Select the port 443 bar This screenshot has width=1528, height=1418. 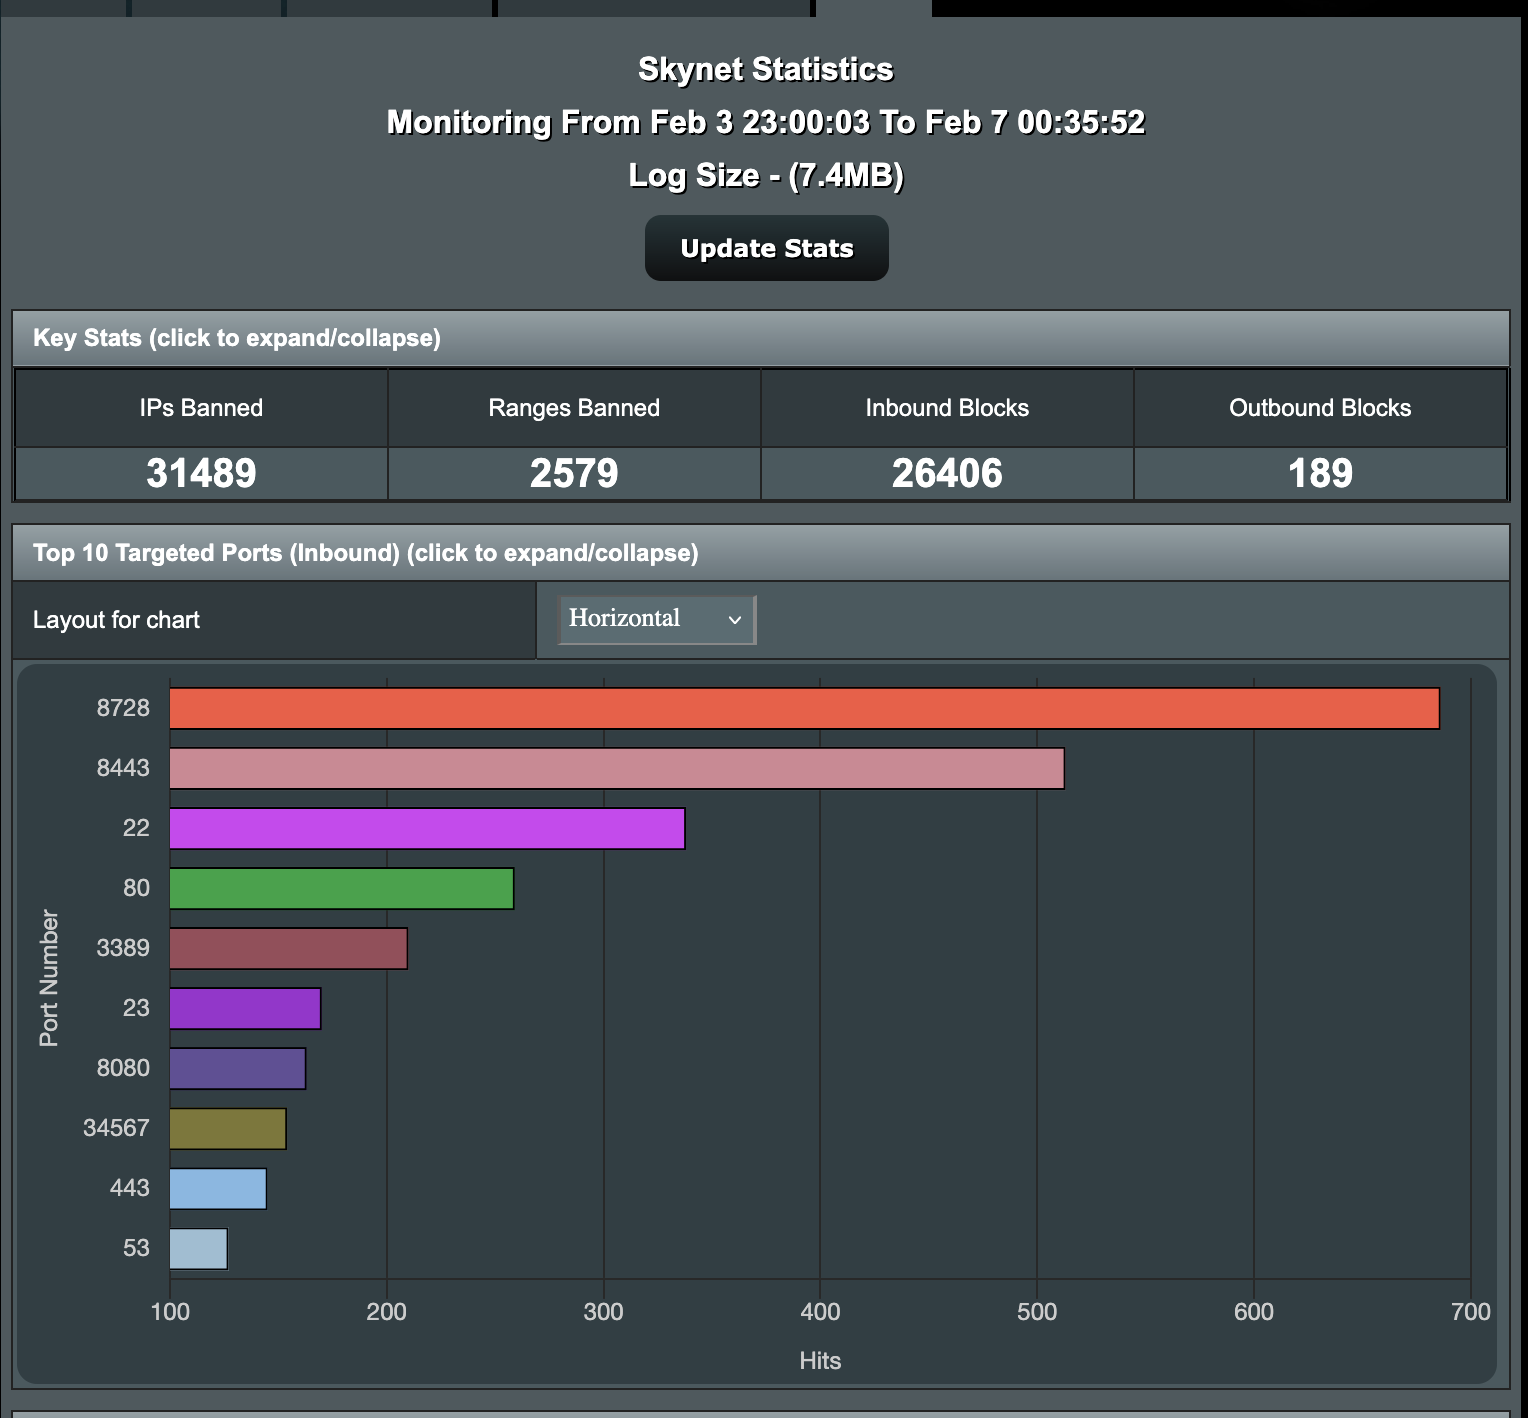pyautogui.click(x=218, y=1188)
